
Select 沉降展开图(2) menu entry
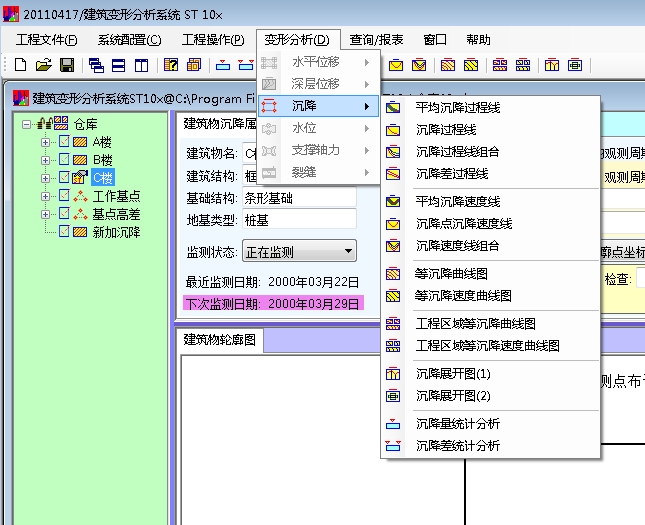coord(490,396)
